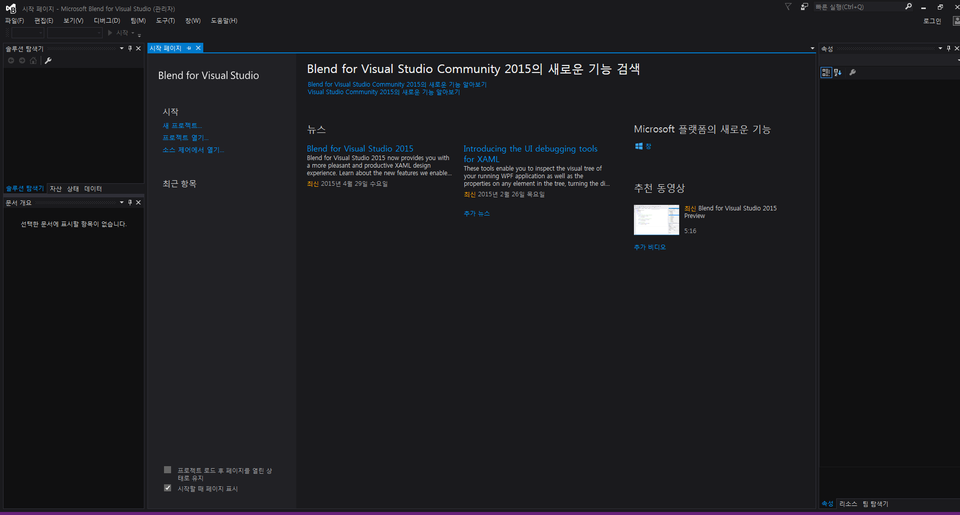Switch to the 상태 tab
Viewport: 960px width, 515px height.
[73, 189]
